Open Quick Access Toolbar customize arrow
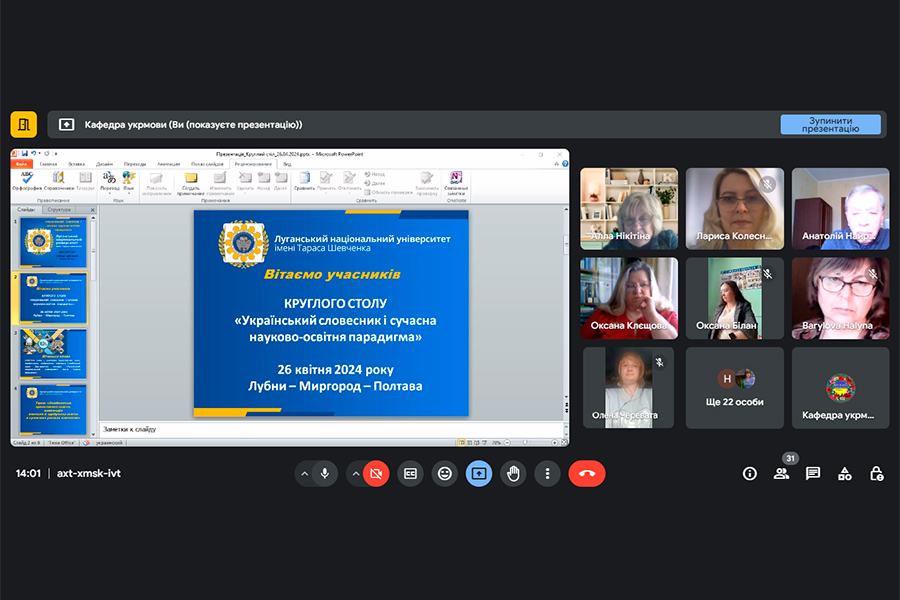This screenshot has width=900, height=600. pos(56,154)
